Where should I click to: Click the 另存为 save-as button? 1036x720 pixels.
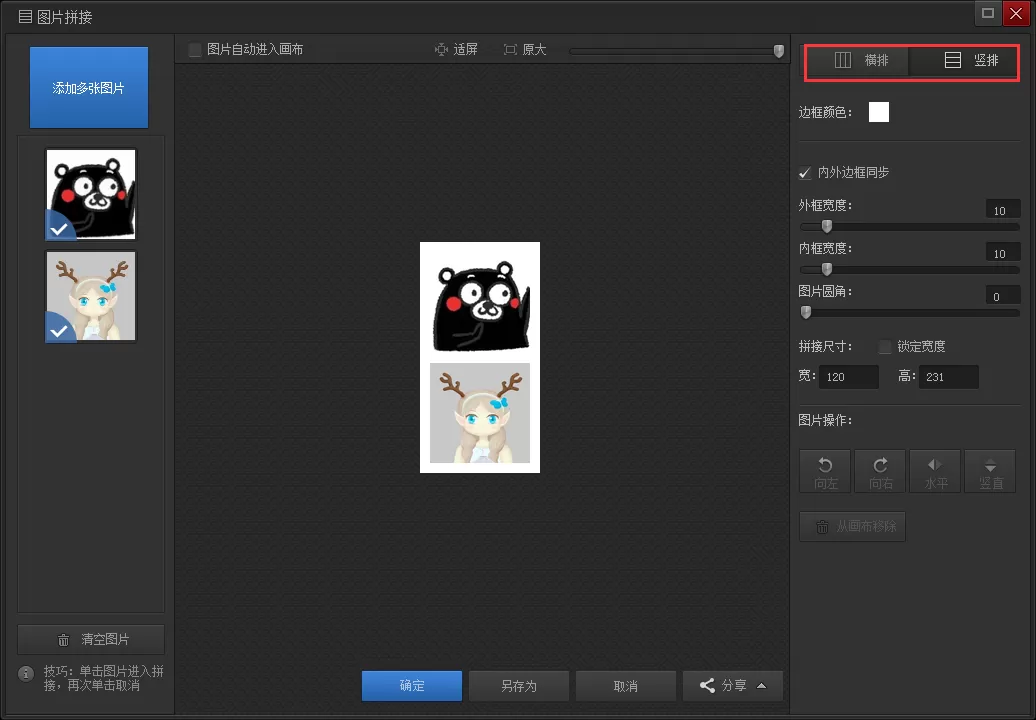pyautogui.click(x=519, y=686)
